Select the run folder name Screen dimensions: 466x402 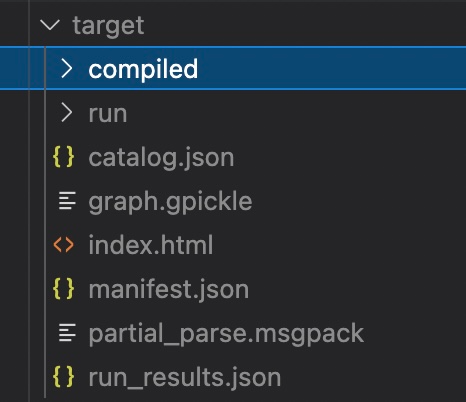coord(108,114)
